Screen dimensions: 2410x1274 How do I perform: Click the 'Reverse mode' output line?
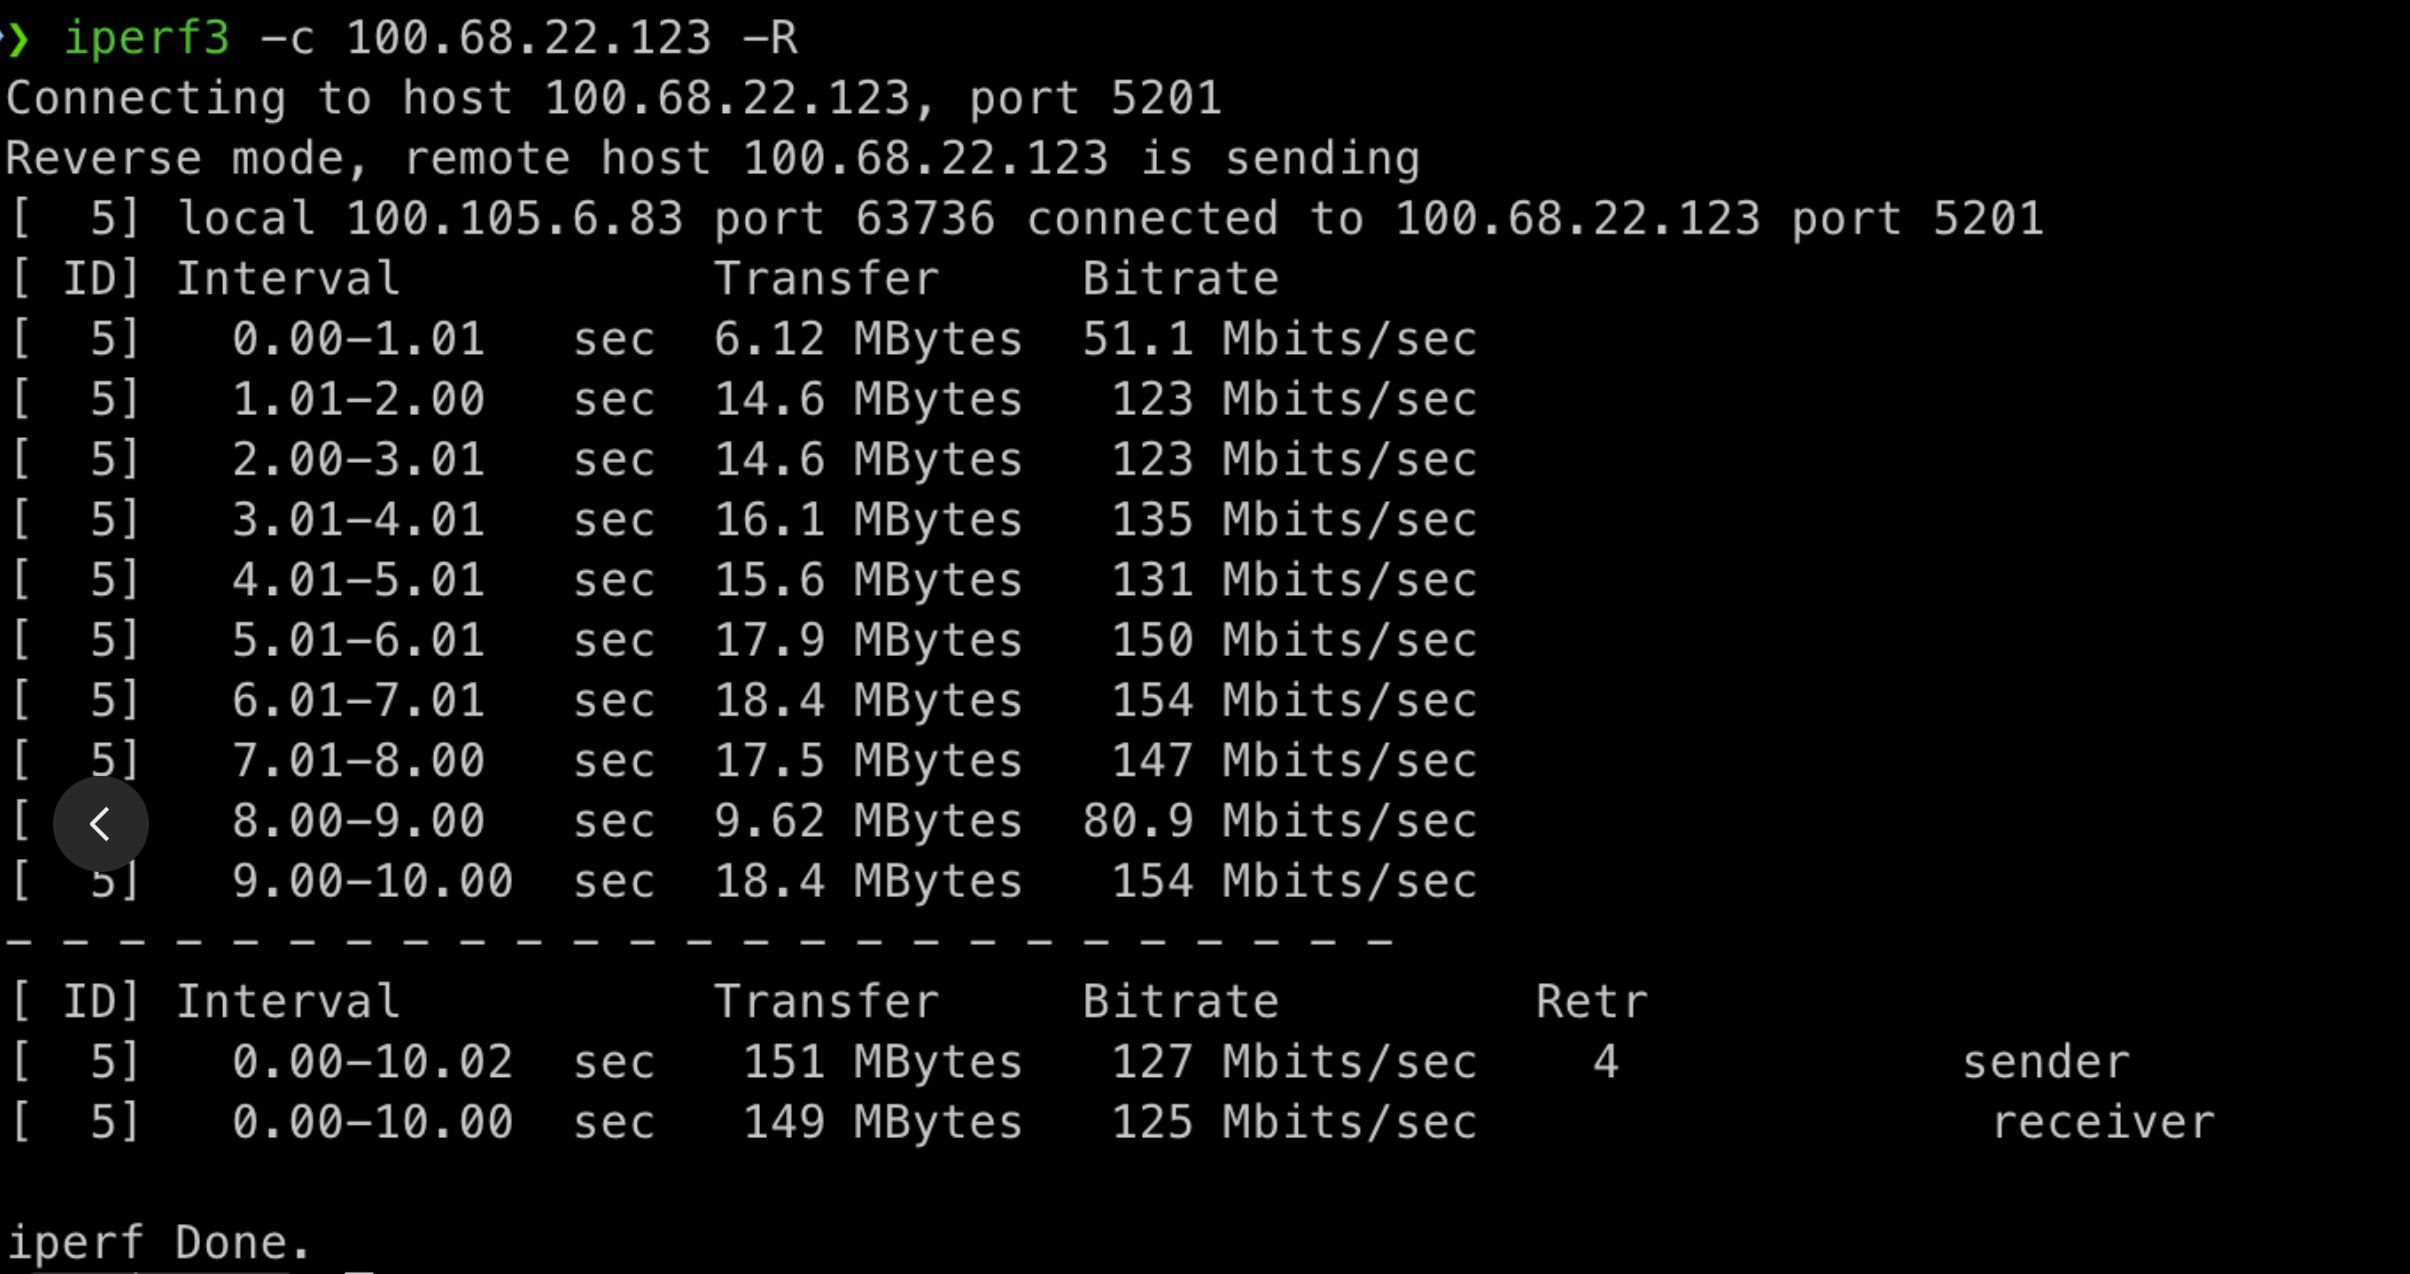(712, 159)
